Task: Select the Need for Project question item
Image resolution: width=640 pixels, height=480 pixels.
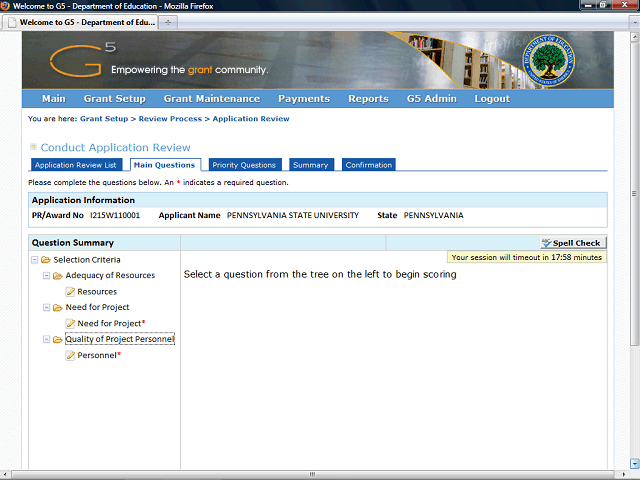Action: point(109,324)
